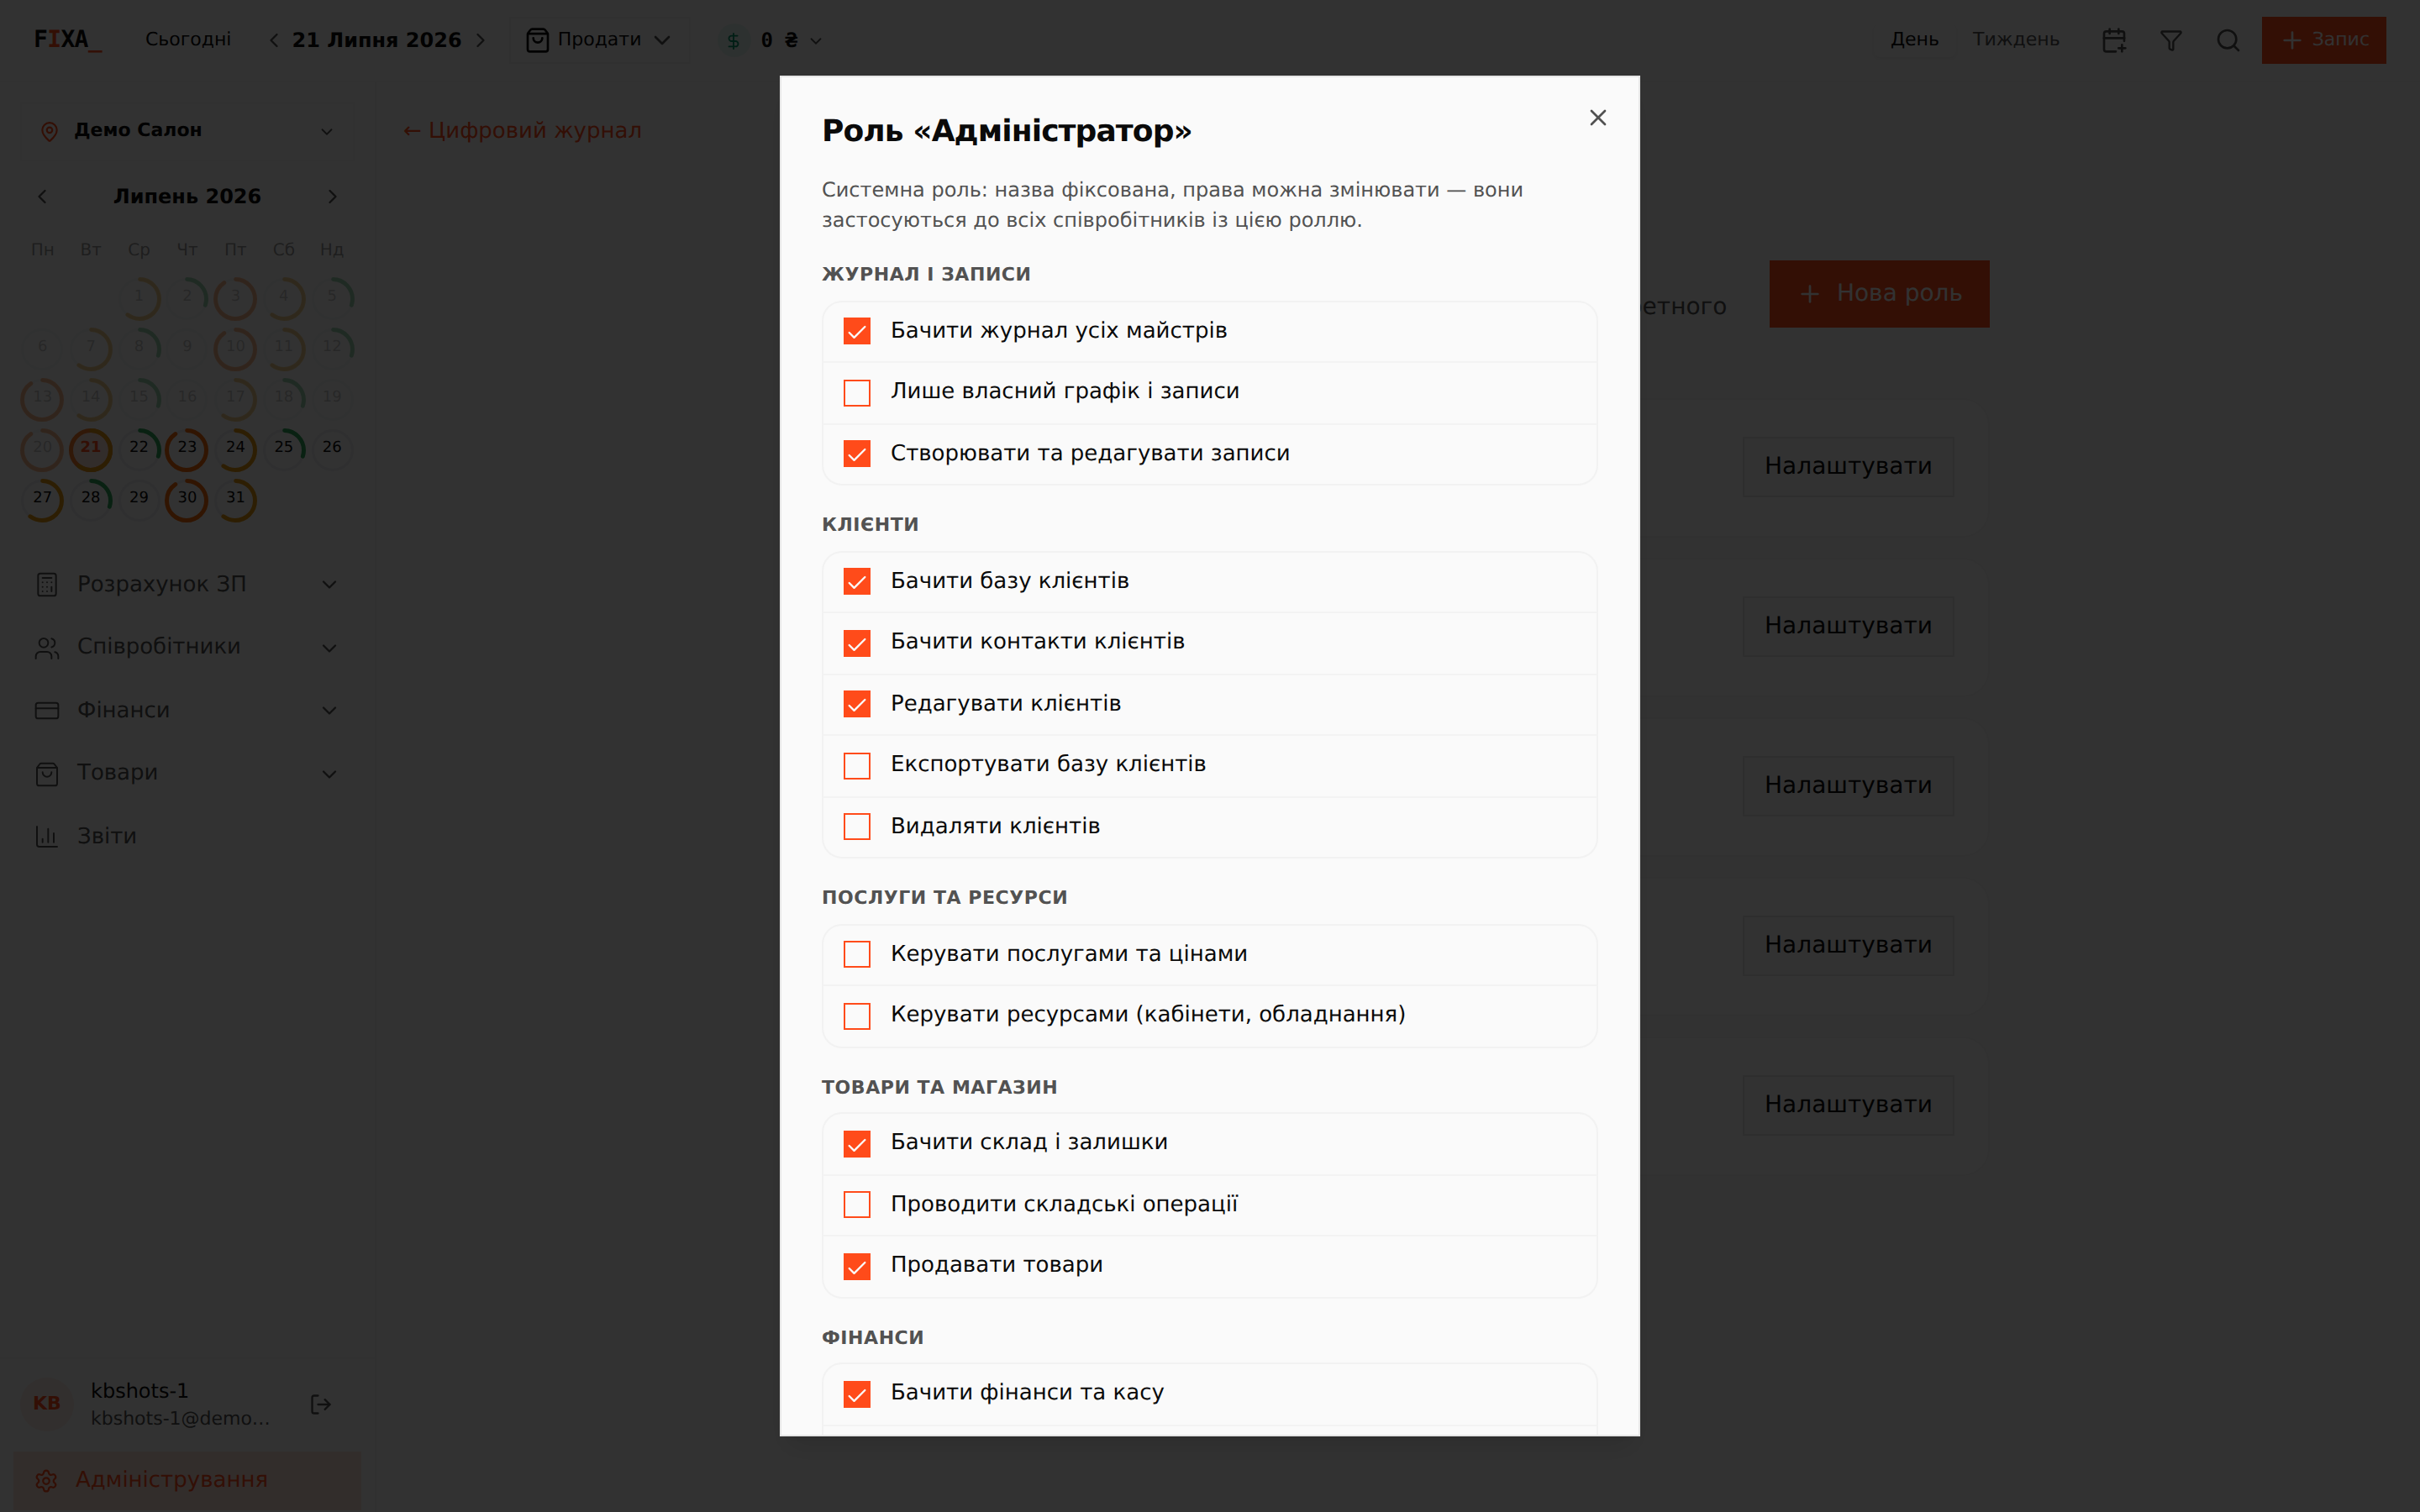Open Звіти in the sidebar
Image resolution: width=2420 pixels, height=1512 pixels.
(187, 837)
